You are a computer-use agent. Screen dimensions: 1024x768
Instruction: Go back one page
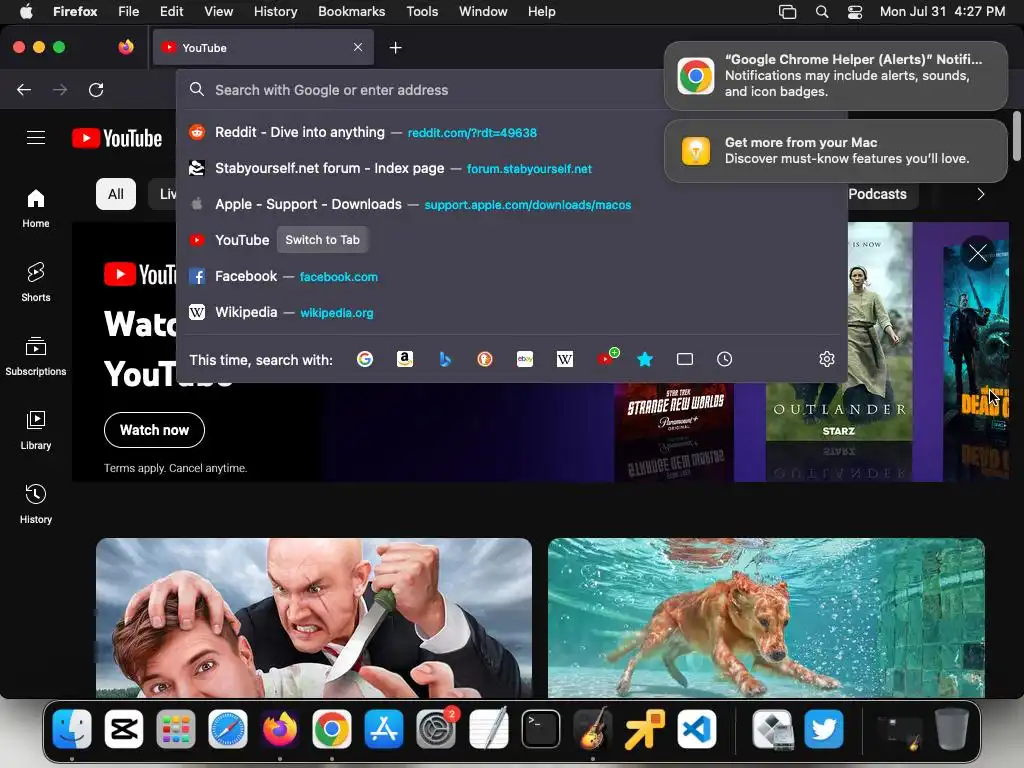[24, 89]
